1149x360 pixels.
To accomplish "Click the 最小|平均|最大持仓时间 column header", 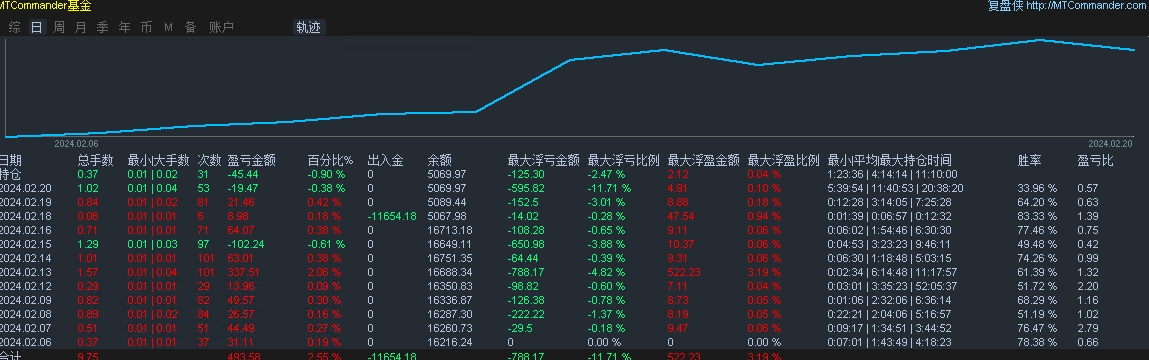I will 890,161.
